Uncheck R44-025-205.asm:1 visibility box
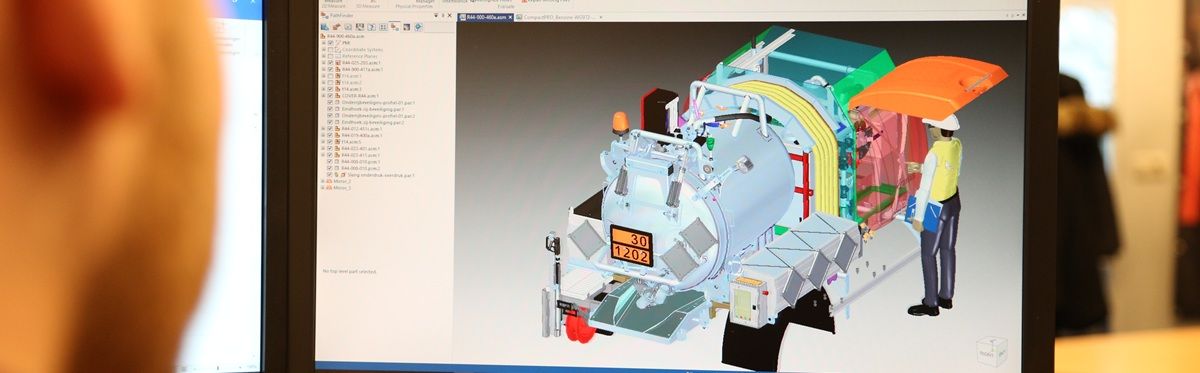This screenshot has height=373, width=1200. coord(330,62)
